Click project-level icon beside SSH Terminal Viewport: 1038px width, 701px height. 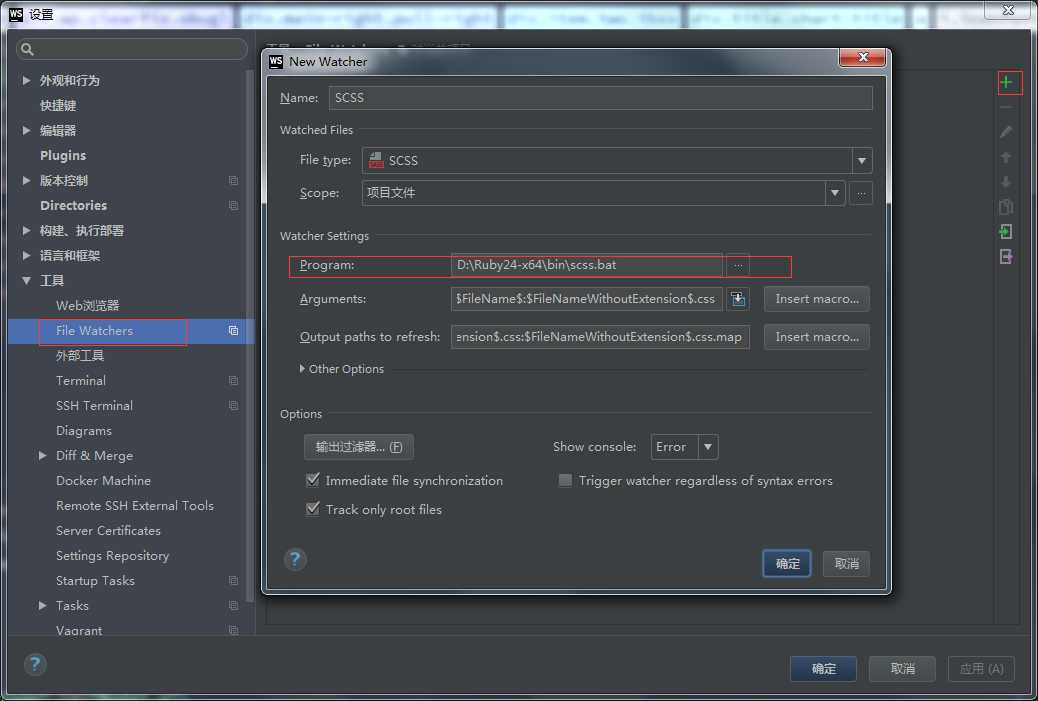(x=233, y=405)
